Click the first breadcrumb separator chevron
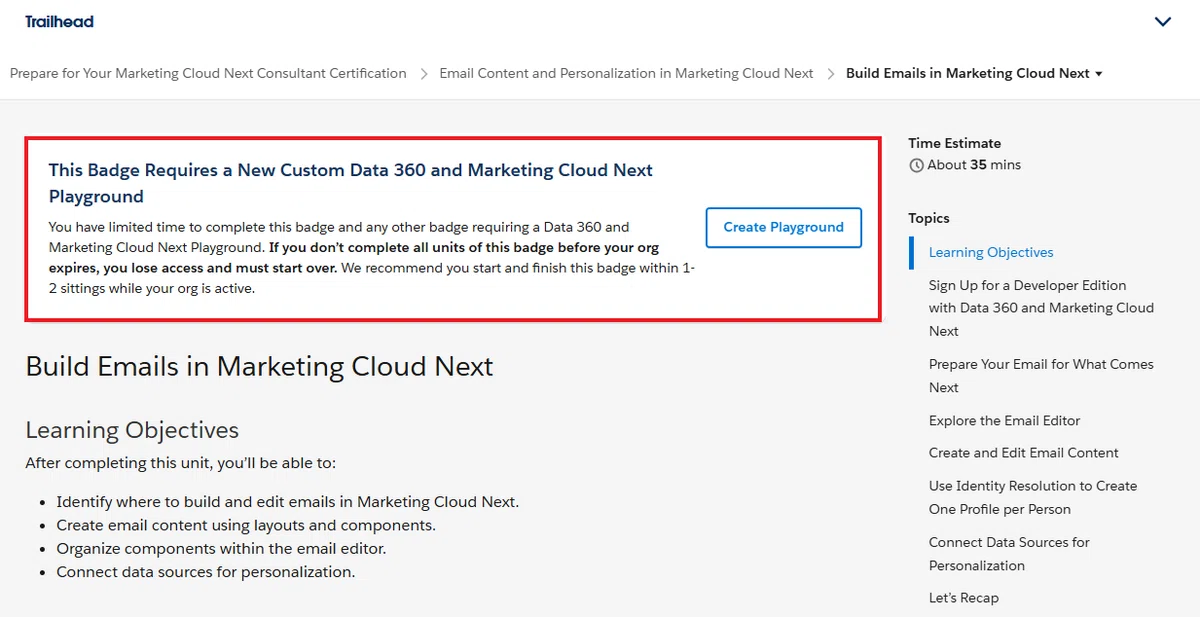 (424, 73)
